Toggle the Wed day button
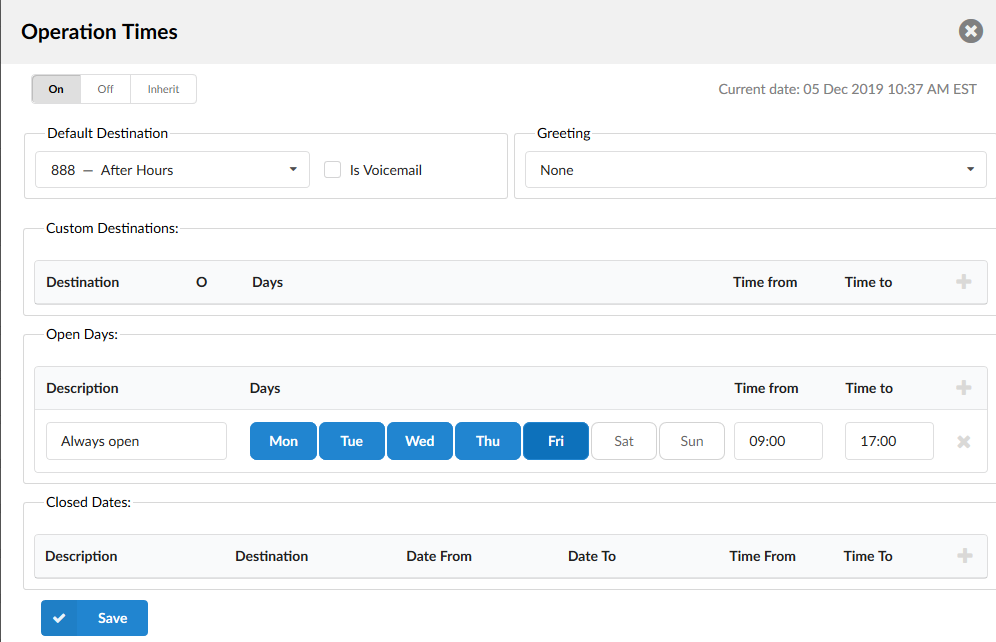The width and height of the screenshot is (996, 642). coord(419,441)
